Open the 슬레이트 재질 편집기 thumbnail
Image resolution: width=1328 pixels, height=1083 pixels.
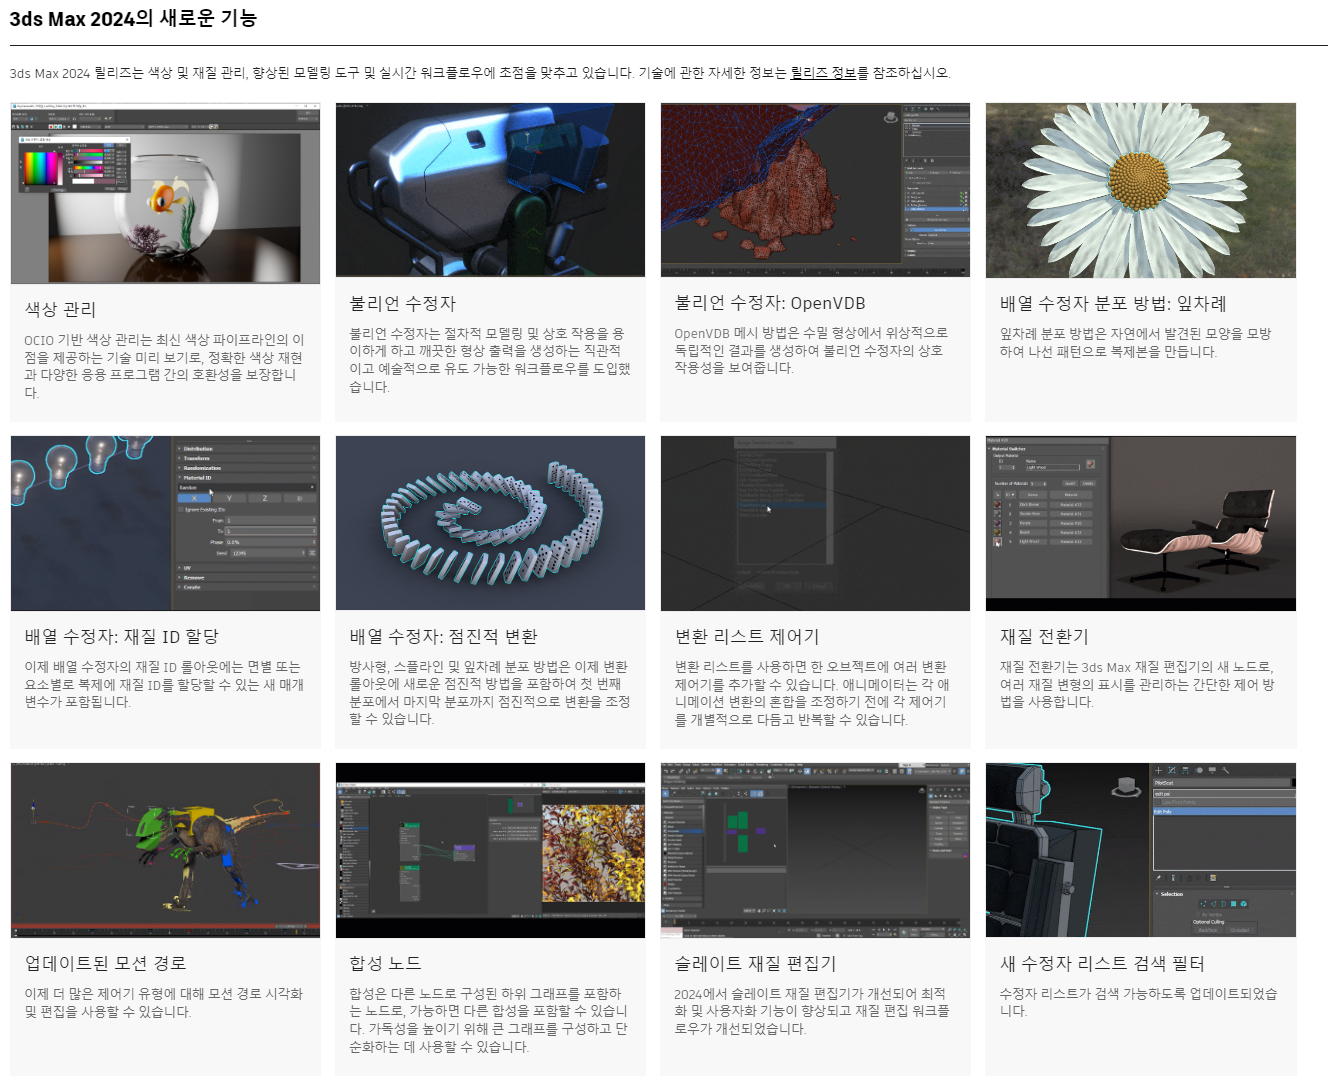tap(815, 850)
